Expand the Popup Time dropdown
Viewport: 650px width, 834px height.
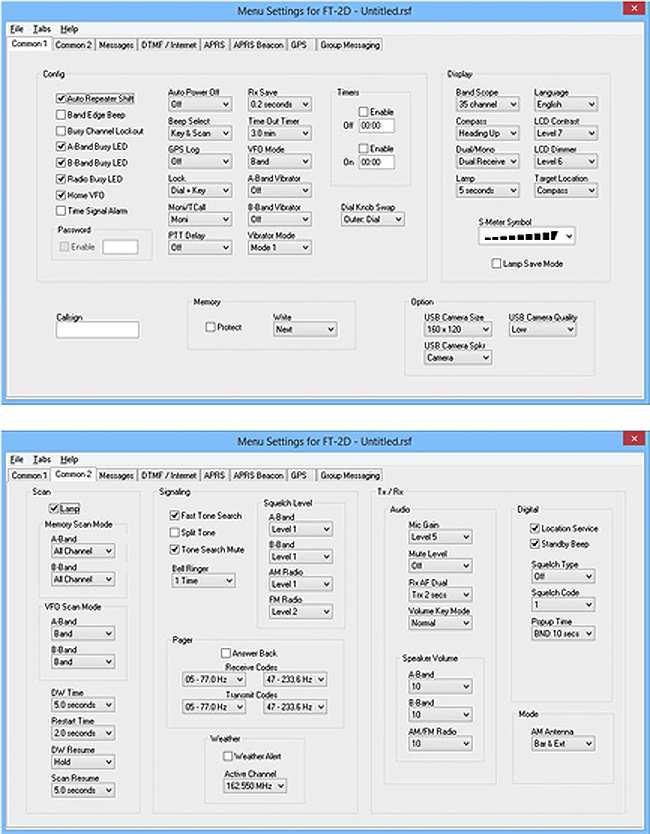pyautogui.click(x=564, y=633)
